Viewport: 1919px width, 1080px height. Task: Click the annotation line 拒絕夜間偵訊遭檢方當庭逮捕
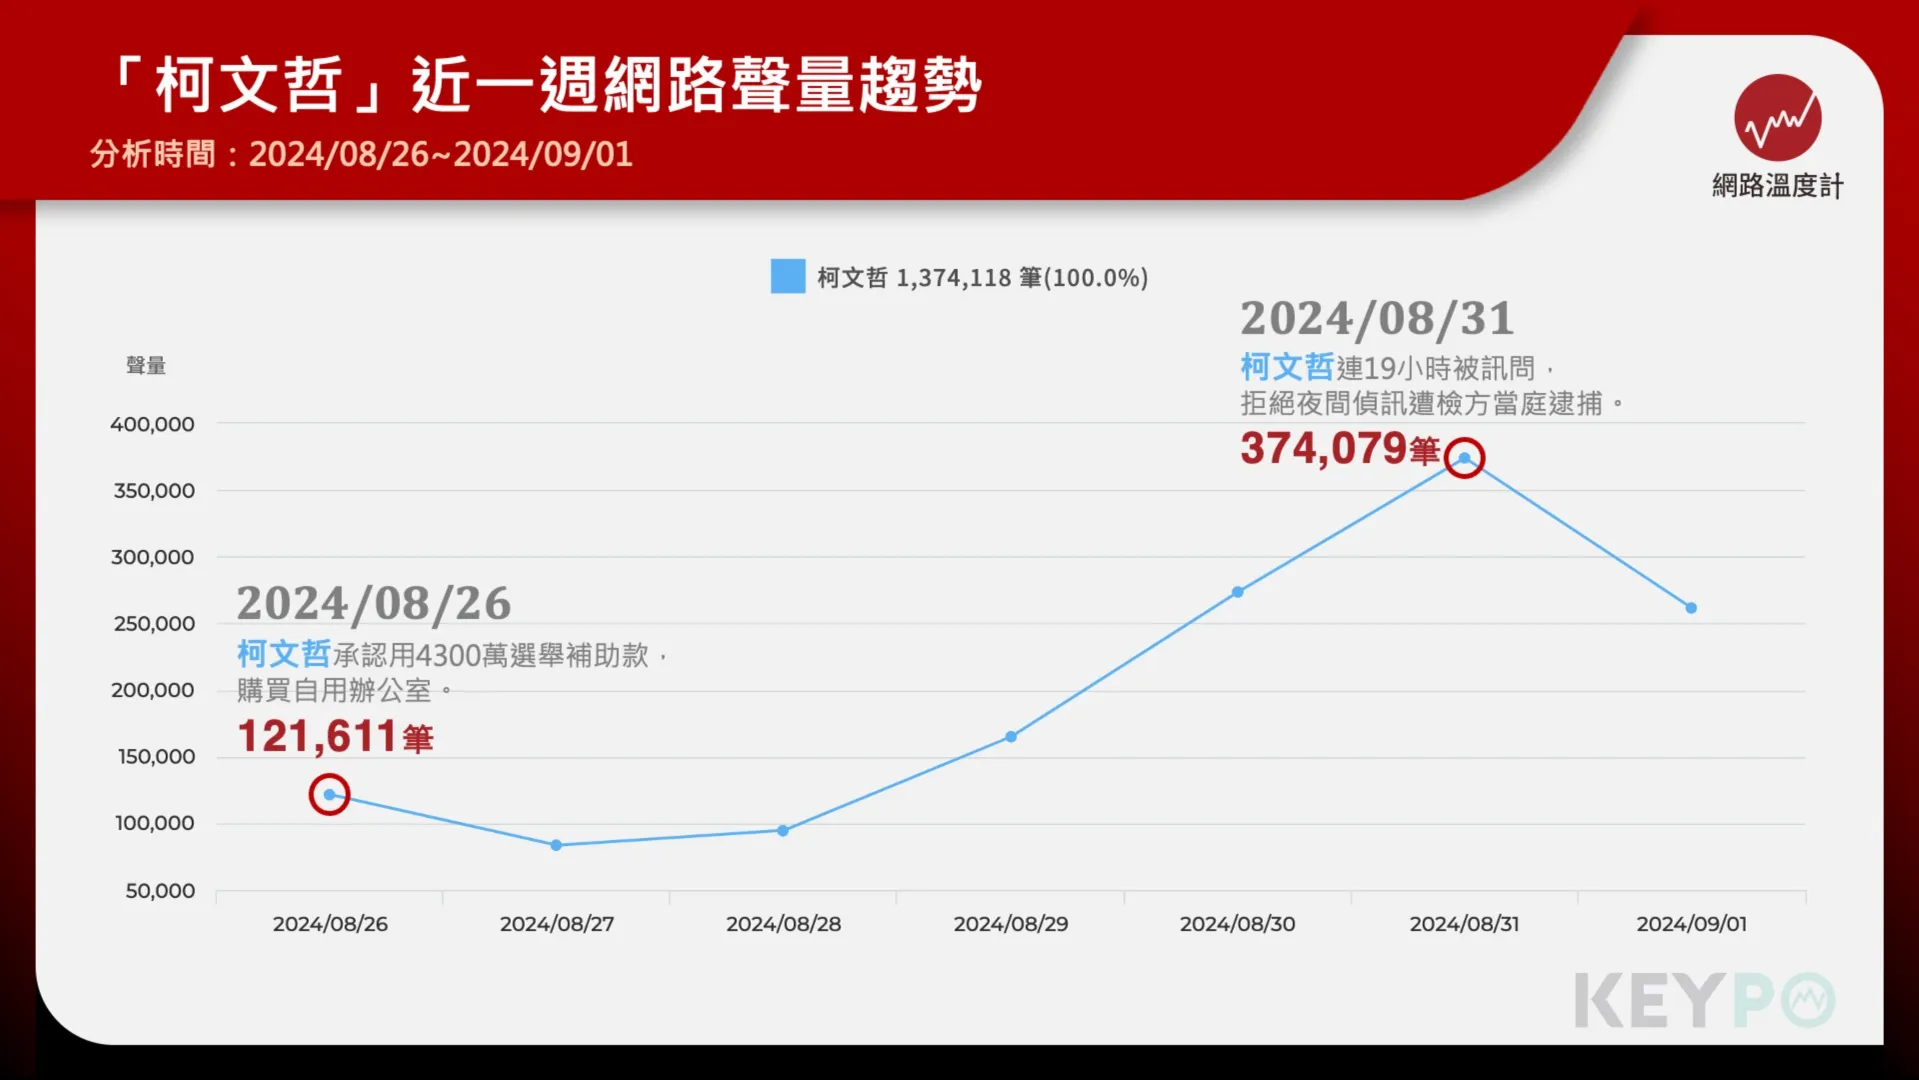pyautogui.click(x=1432, y=404)
